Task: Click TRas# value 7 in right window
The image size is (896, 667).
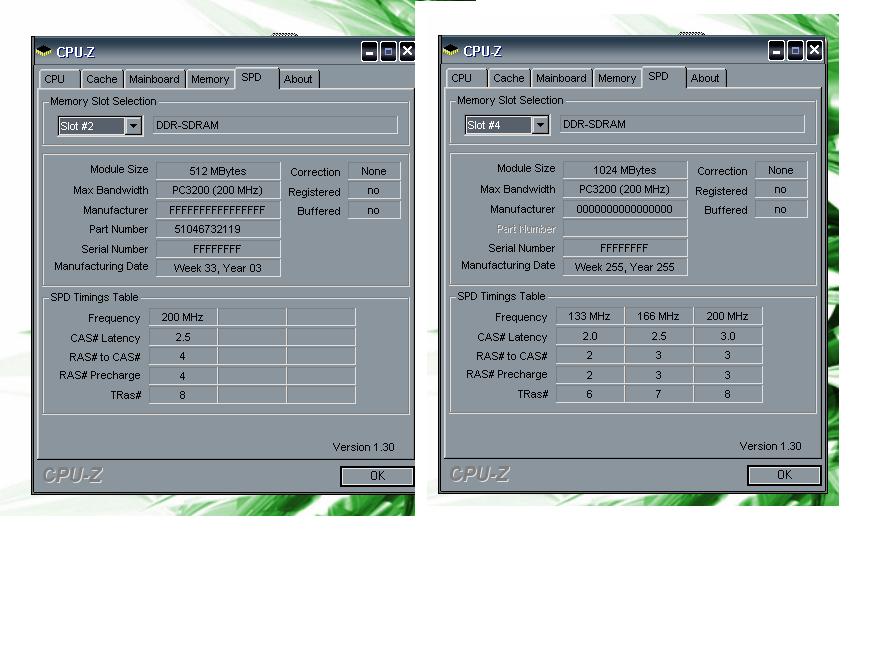Action: click(x=658, y=394)
